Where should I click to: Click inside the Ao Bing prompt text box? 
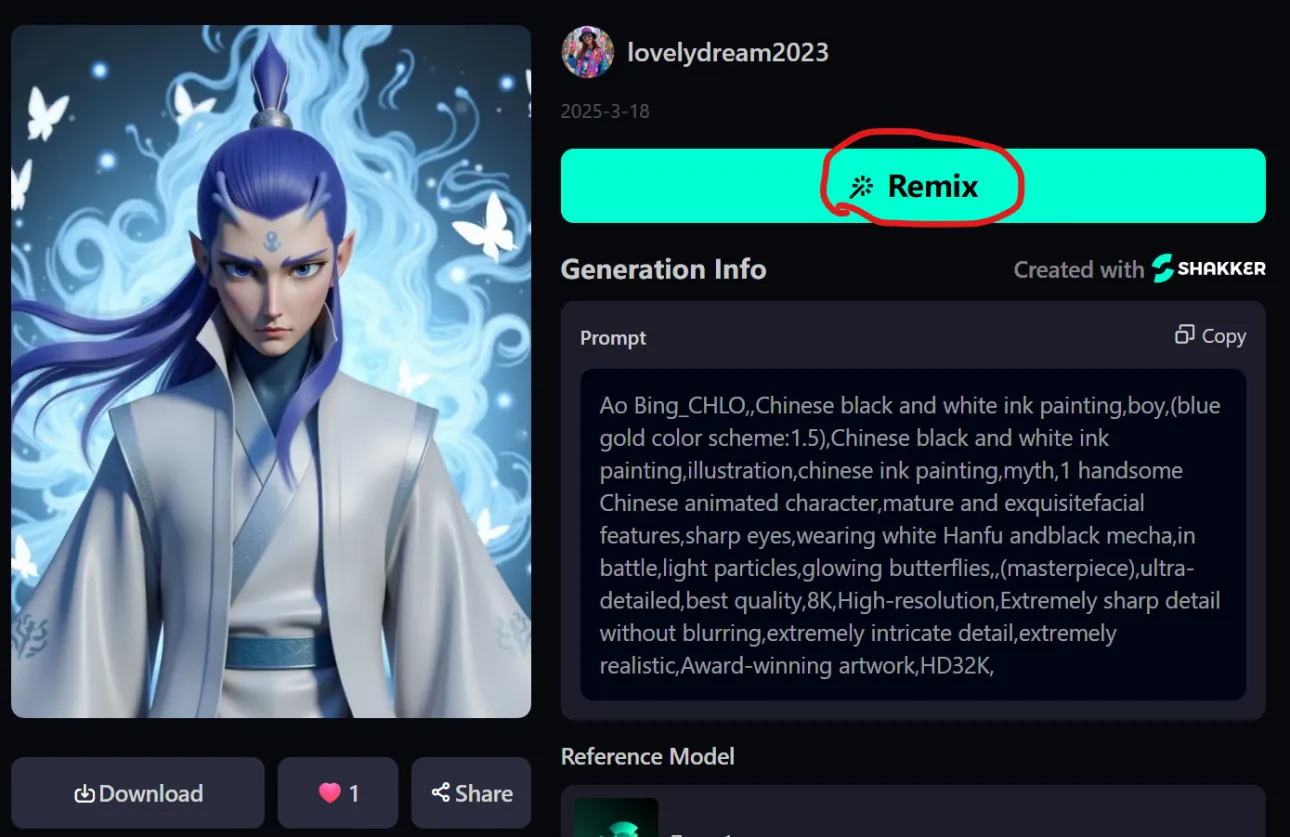(x=913, y=535)
